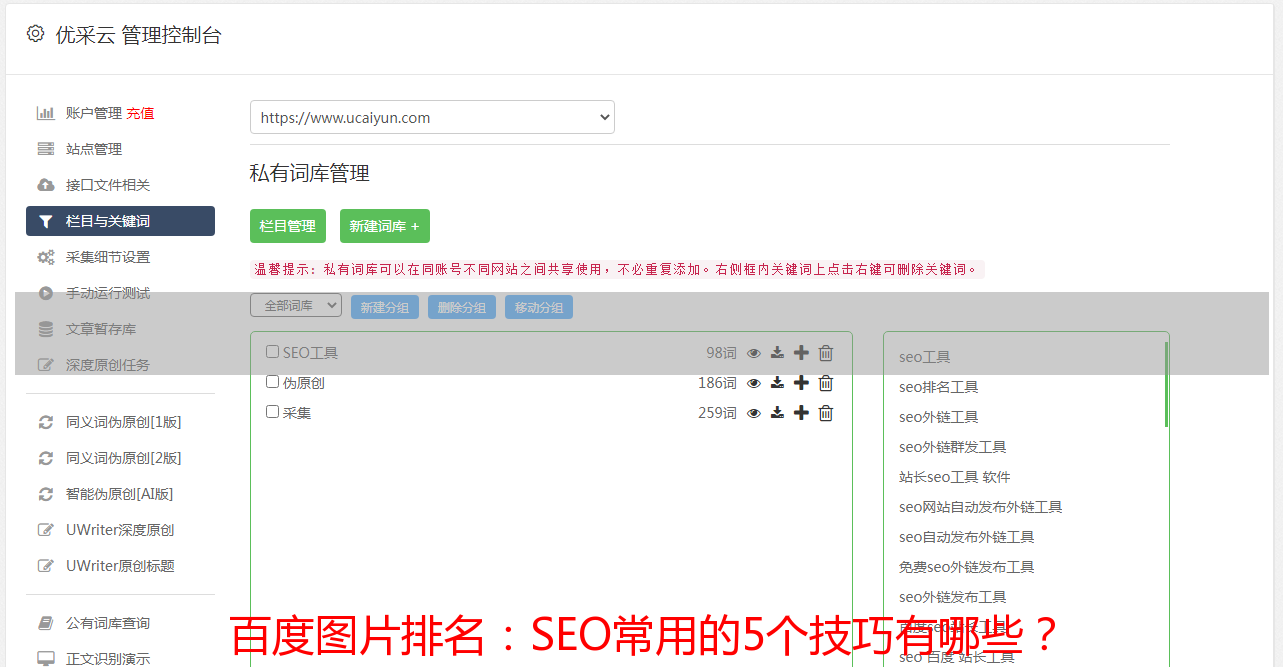Screen dimensions: 1283x667
Task: Click the filter icon beside 栏目与关键词
Action: [45, 221]
